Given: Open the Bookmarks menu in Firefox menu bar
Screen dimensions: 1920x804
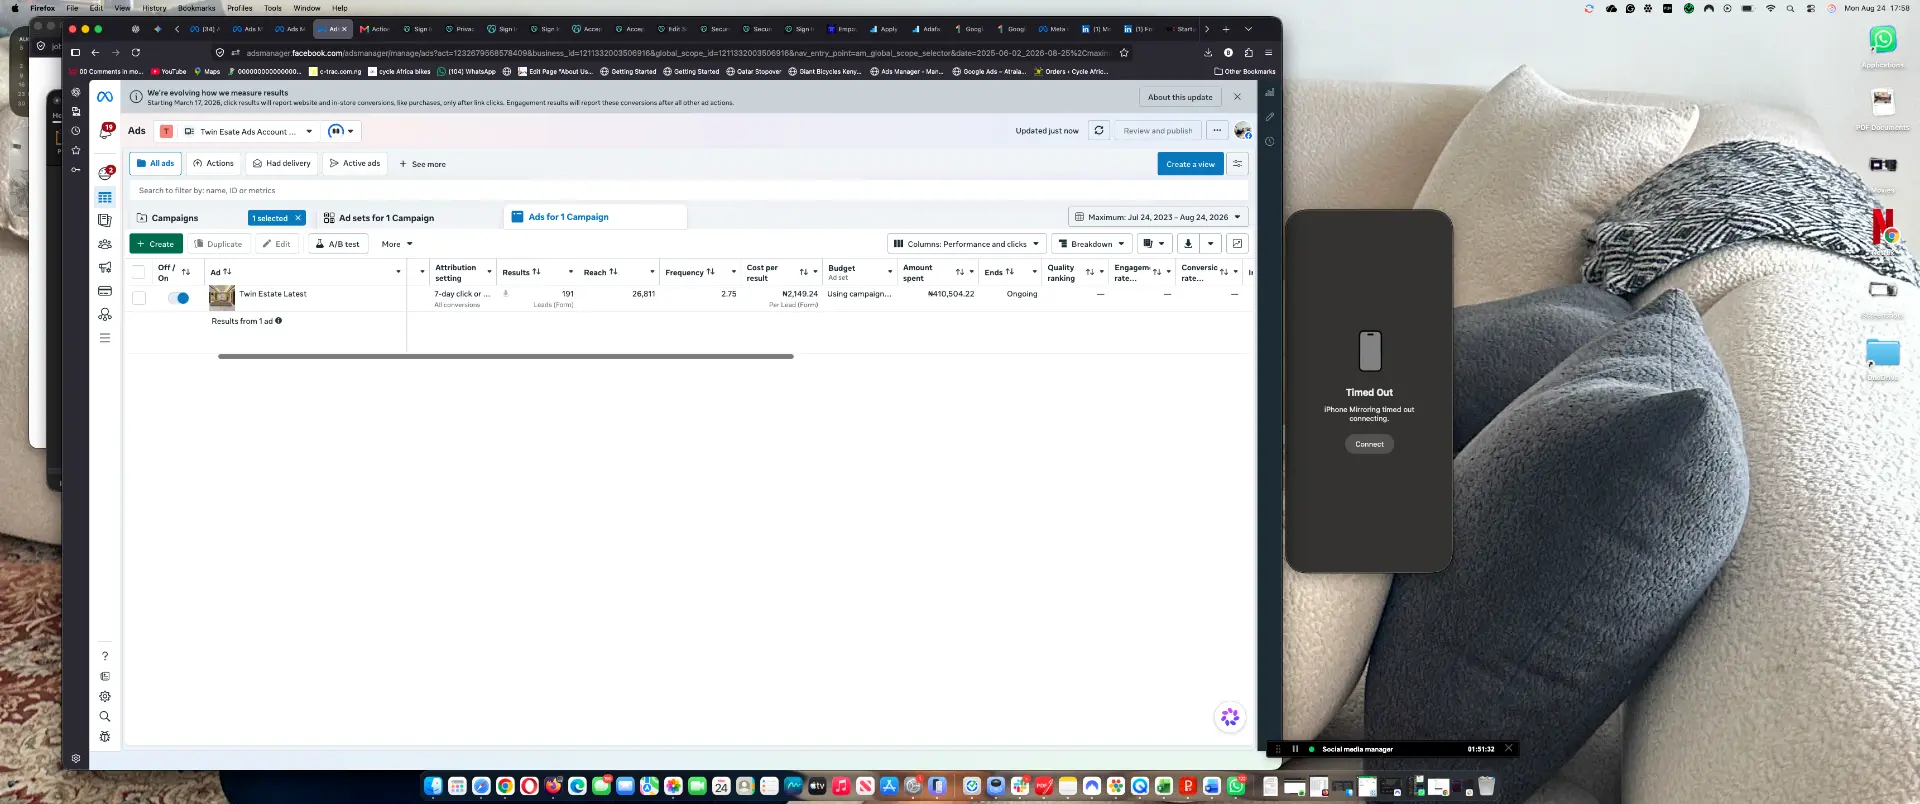Looking at the screenshot, I should pyautogui.click(x=197, y=8).
